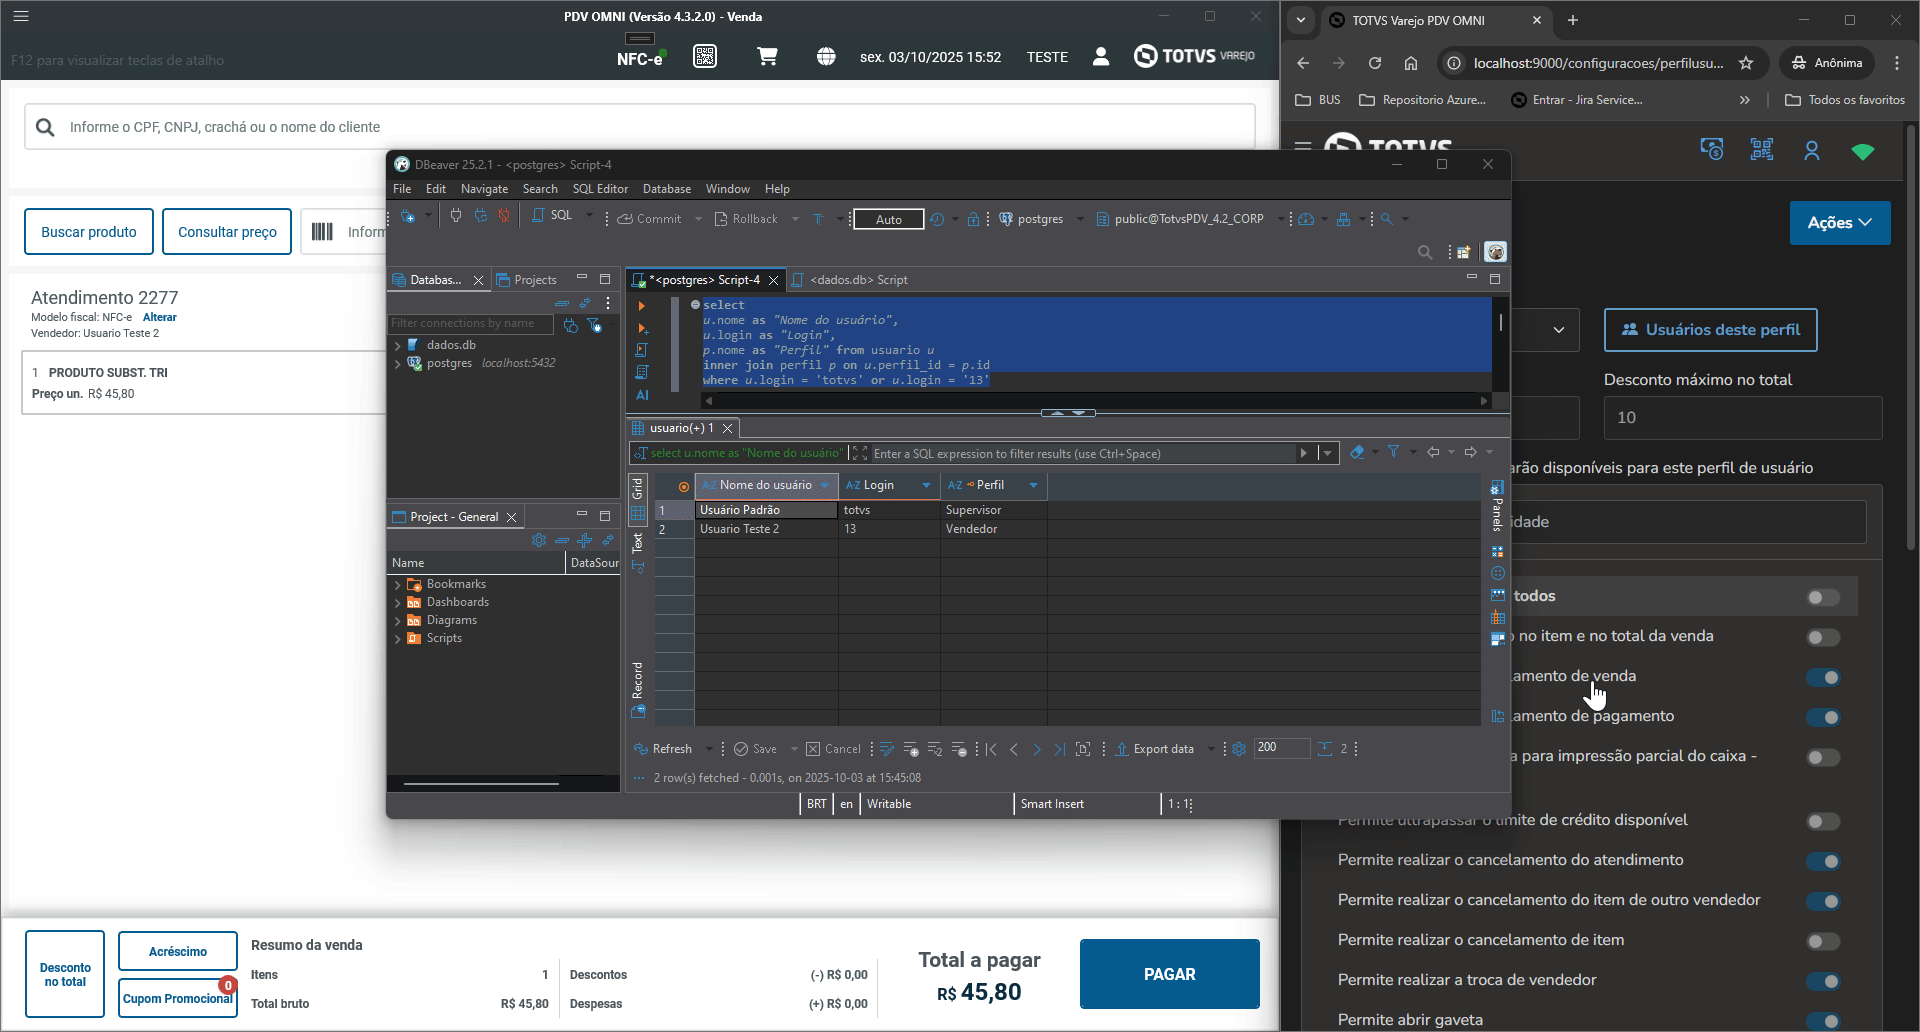Open the PDV OMNI hamburger menu
Screen dimensions: 1920x1032
click(x=21, y=16)
